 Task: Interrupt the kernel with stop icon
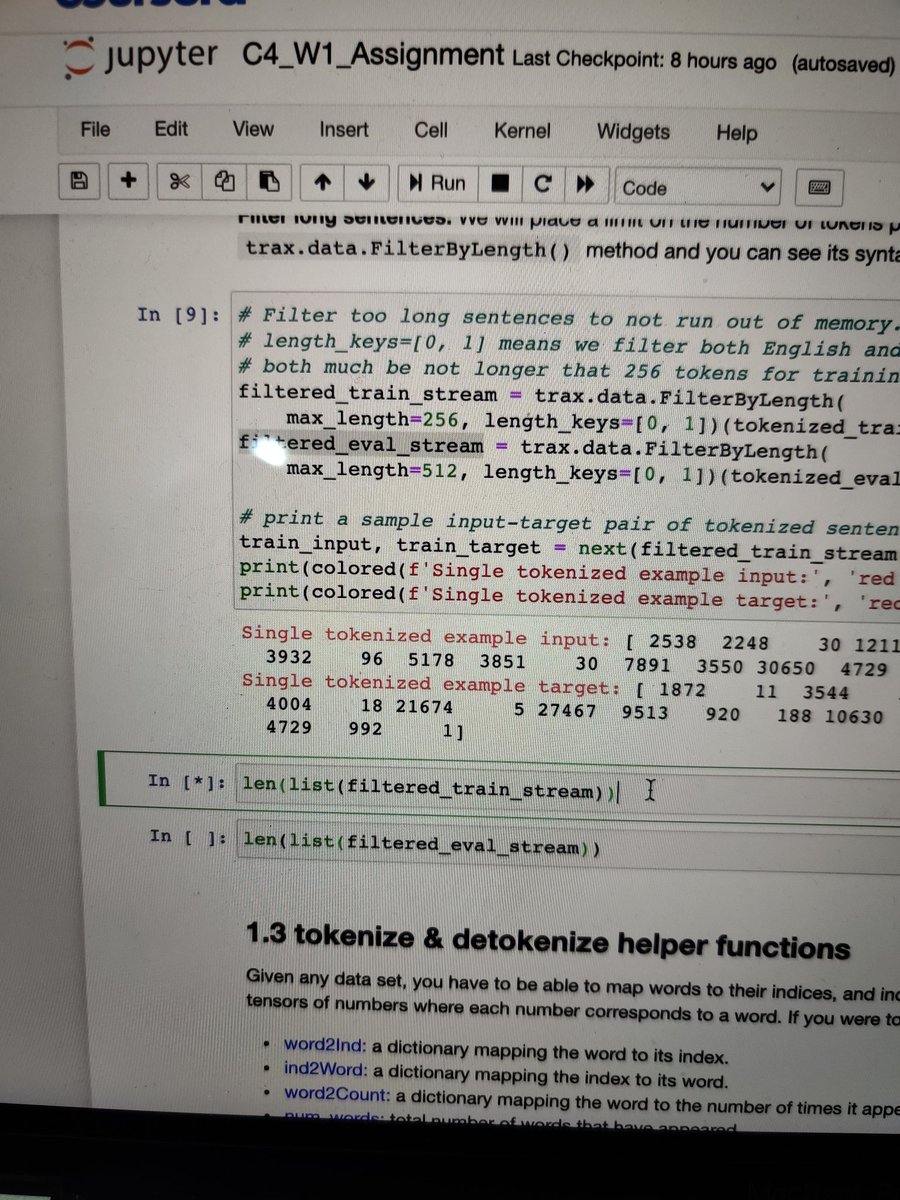[x=500, y=185]
